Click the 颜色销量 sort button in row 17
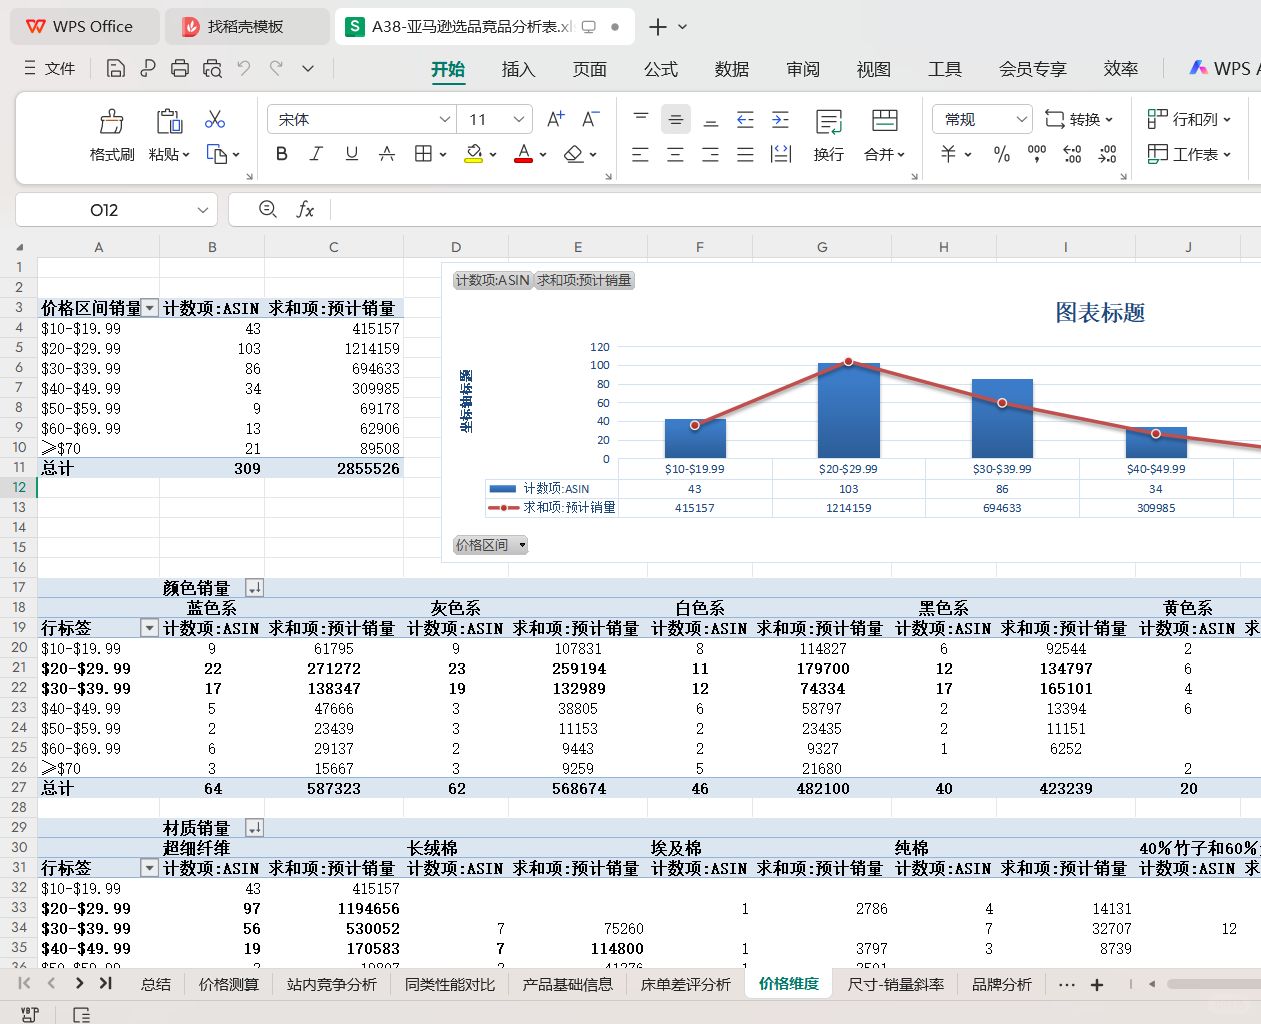1261x1024 pixels. tap(254, 588)
